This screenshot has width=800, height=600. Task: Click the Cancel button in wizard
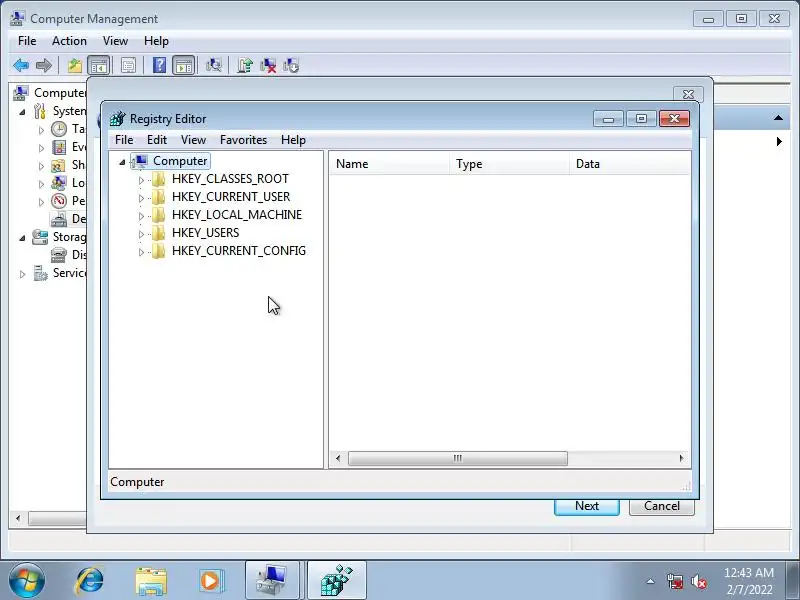[662, 506]
